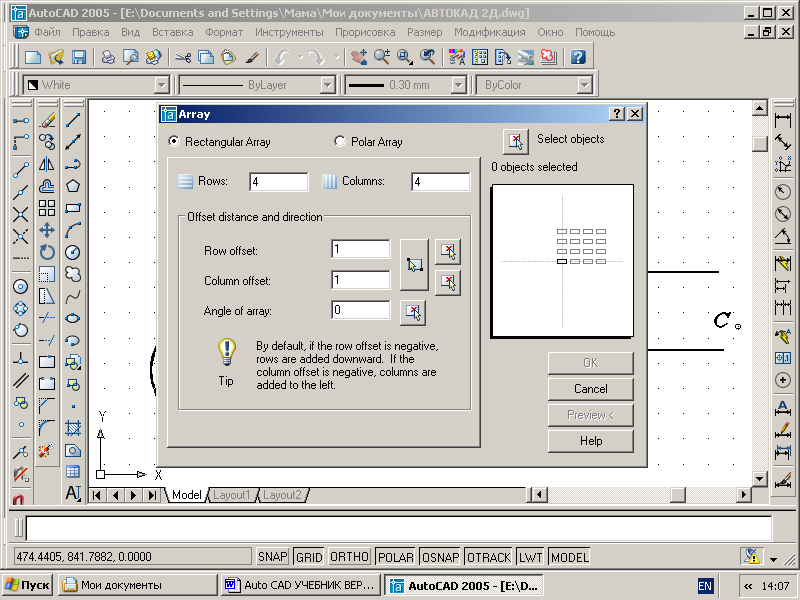Switch to the Layout1 tab
Image resolution: width=800 pixels, height=600 pixels.
click(232, 495)
